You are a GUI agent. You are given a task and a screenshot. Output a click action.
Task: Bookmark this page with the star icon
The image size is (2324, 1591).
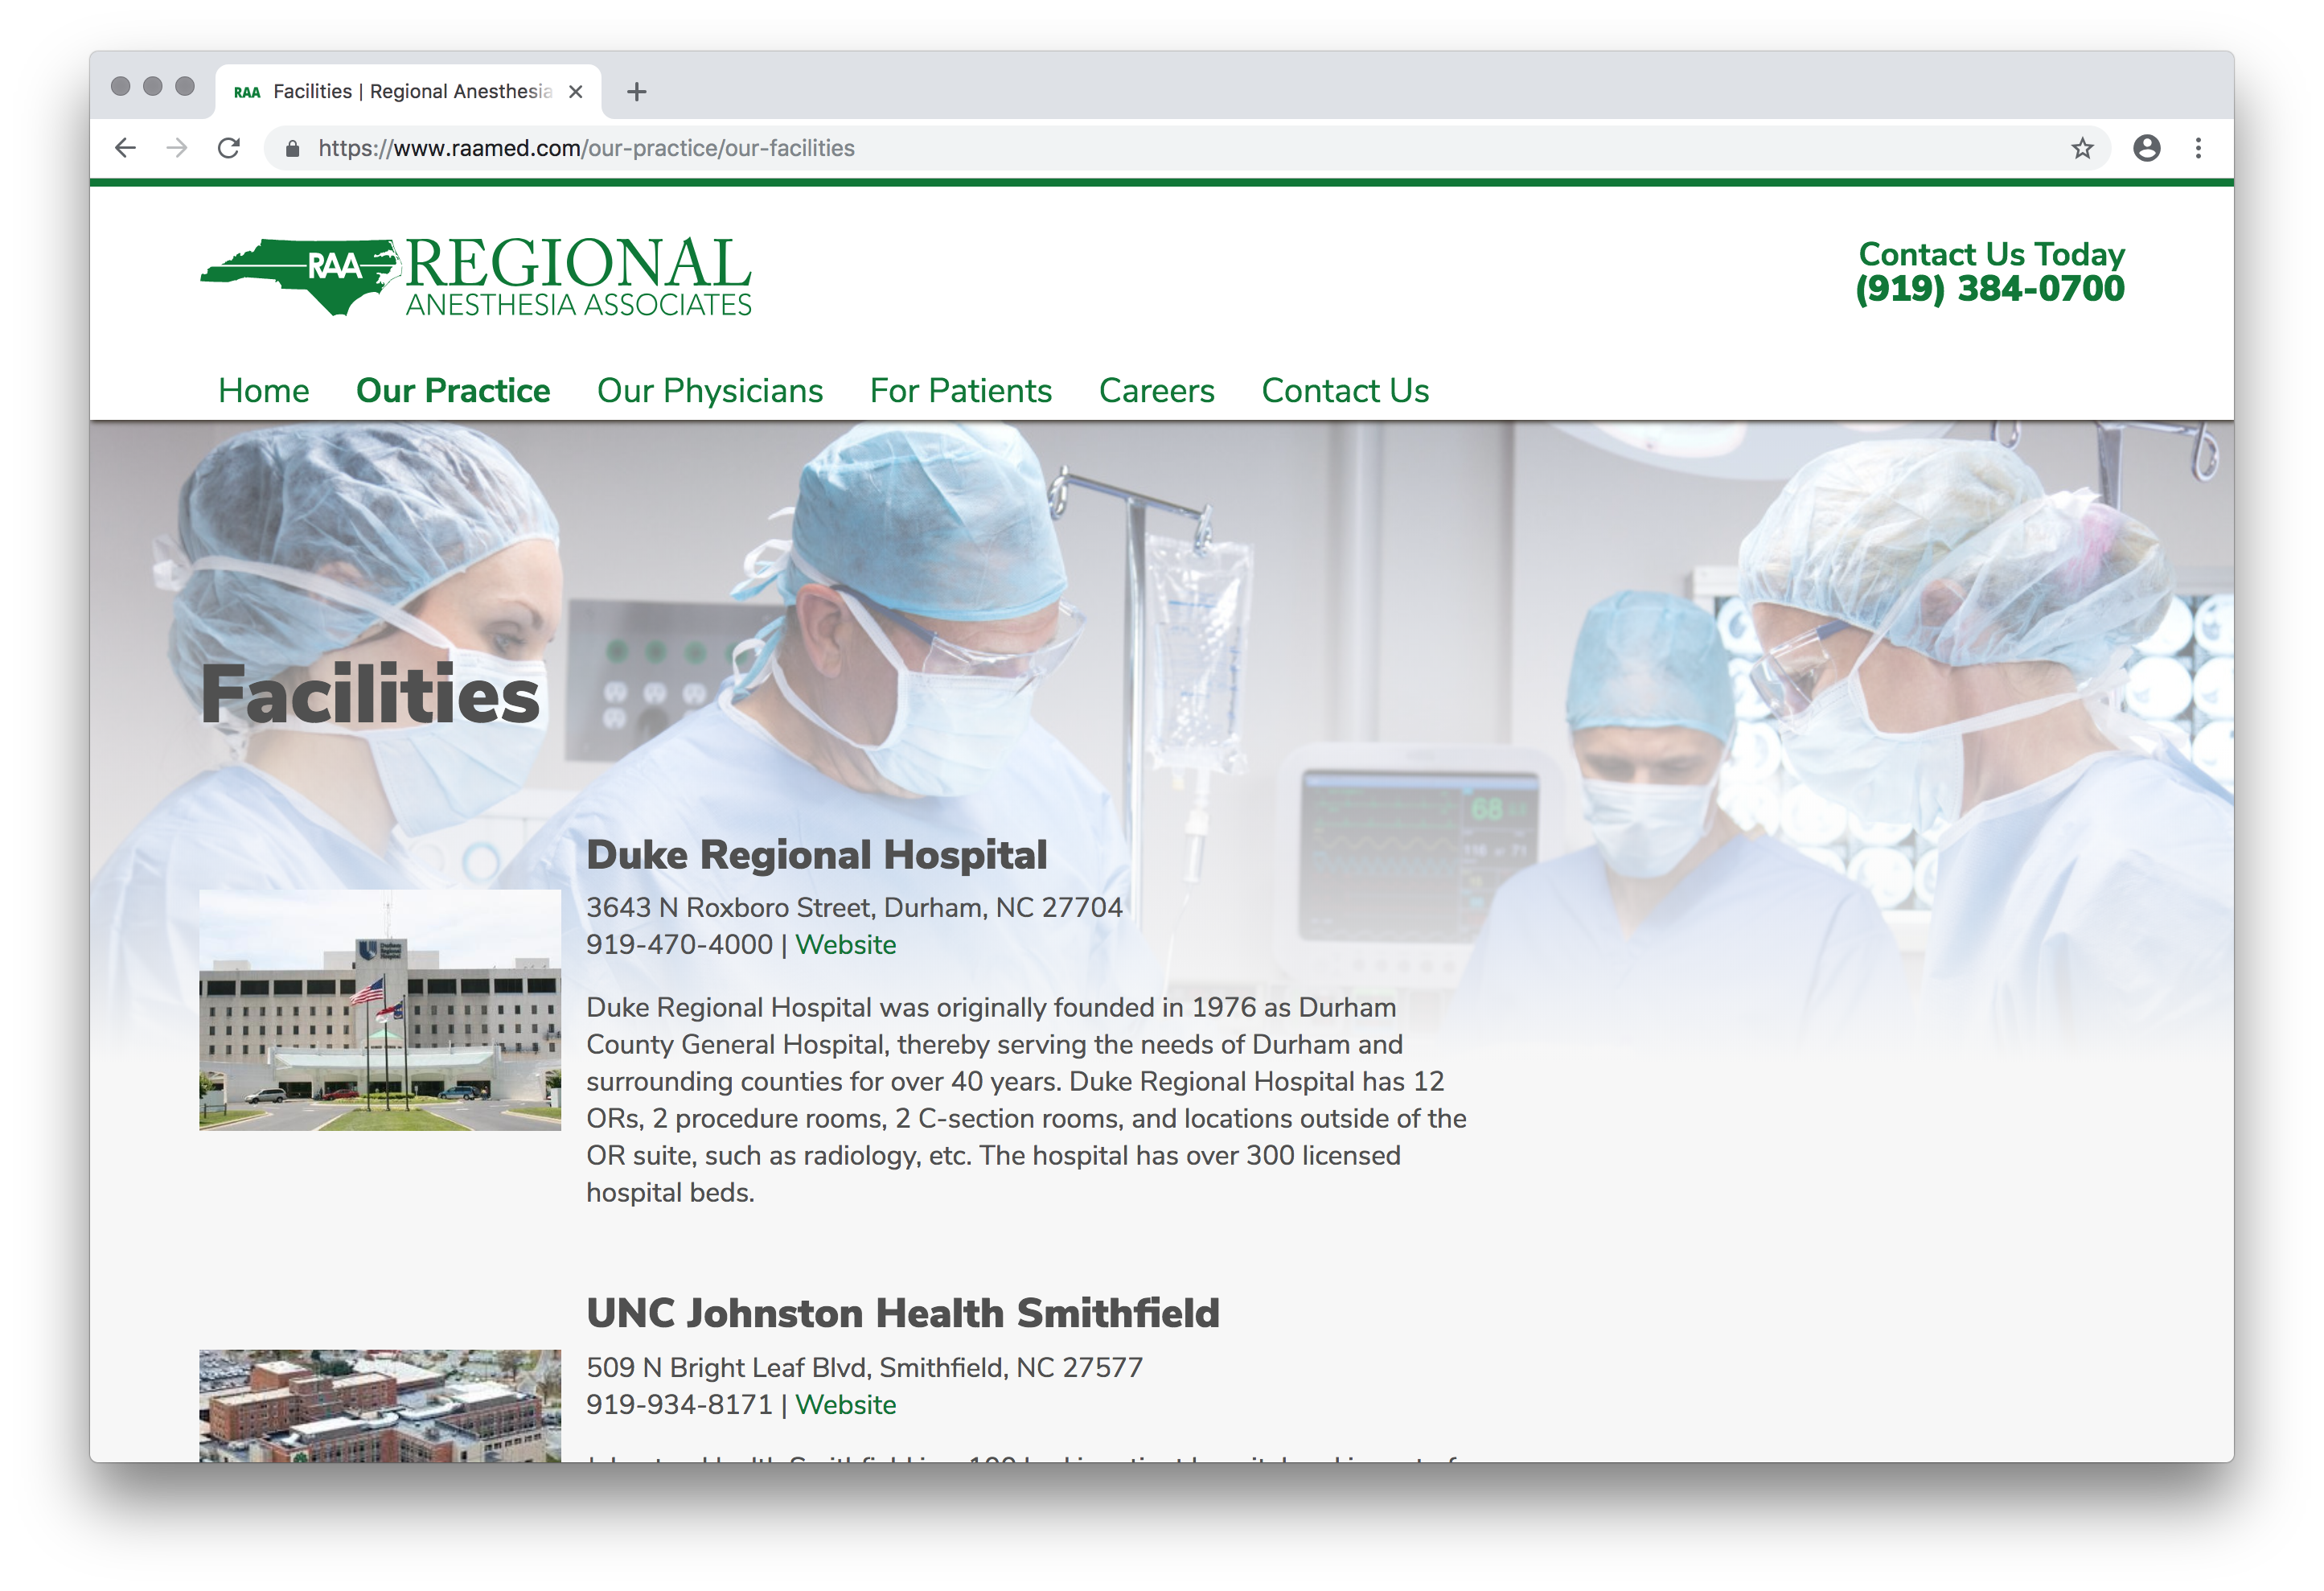tap(2082, 148)
